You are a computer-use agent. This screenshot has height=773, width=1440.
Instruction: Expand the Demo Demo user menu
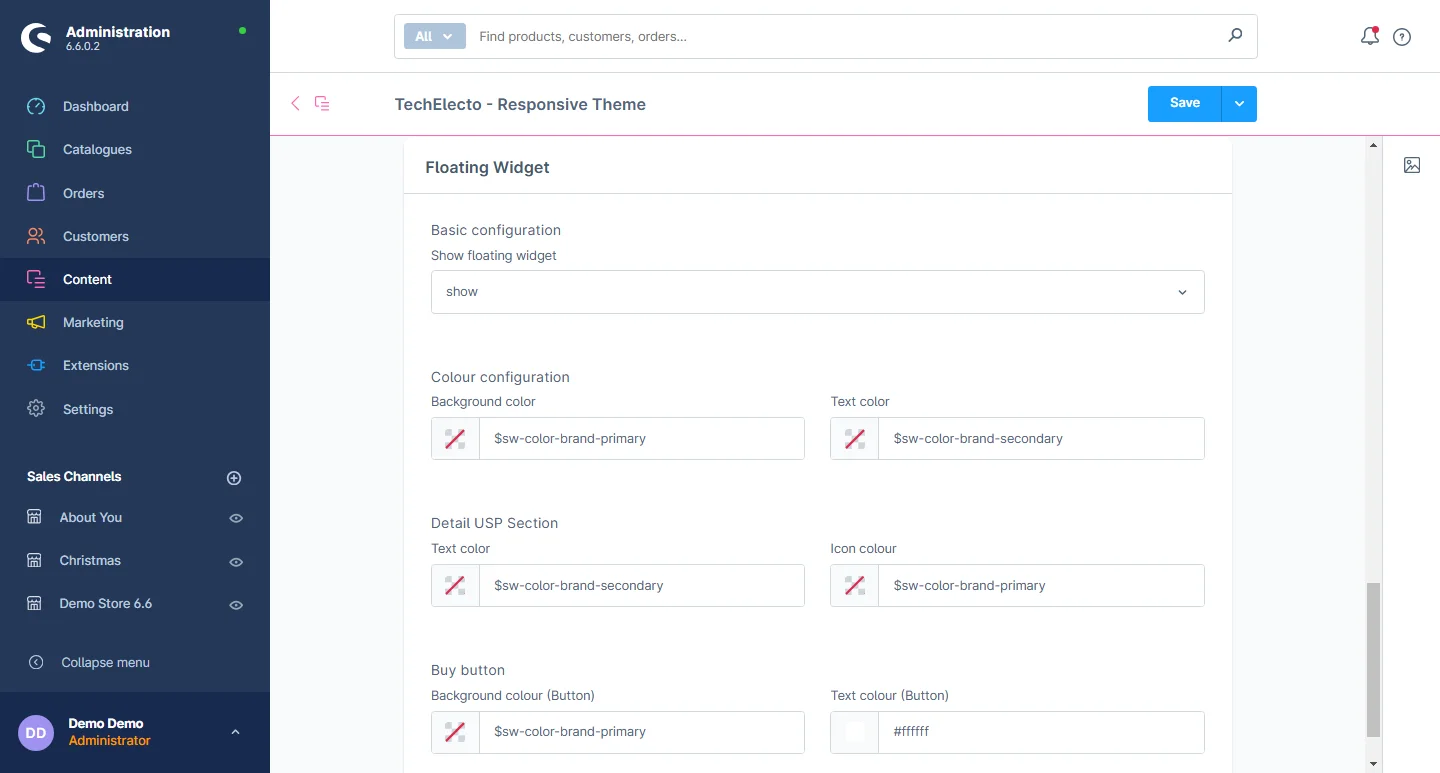point(235,732)
